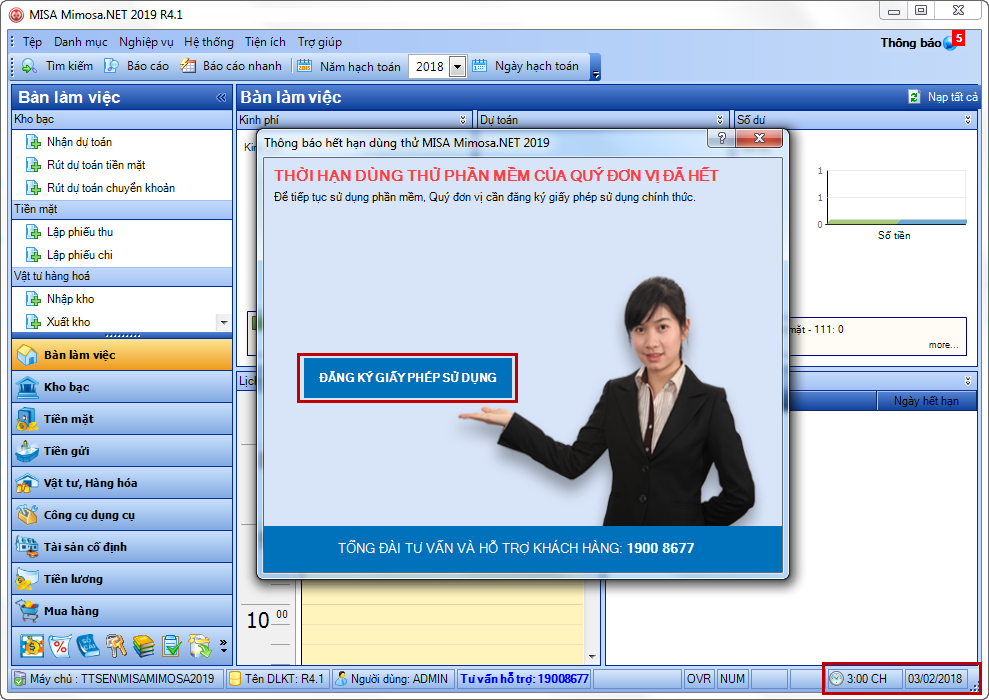
Task: Click the schedule panel scroll down arrow
Action: (592, 656)
